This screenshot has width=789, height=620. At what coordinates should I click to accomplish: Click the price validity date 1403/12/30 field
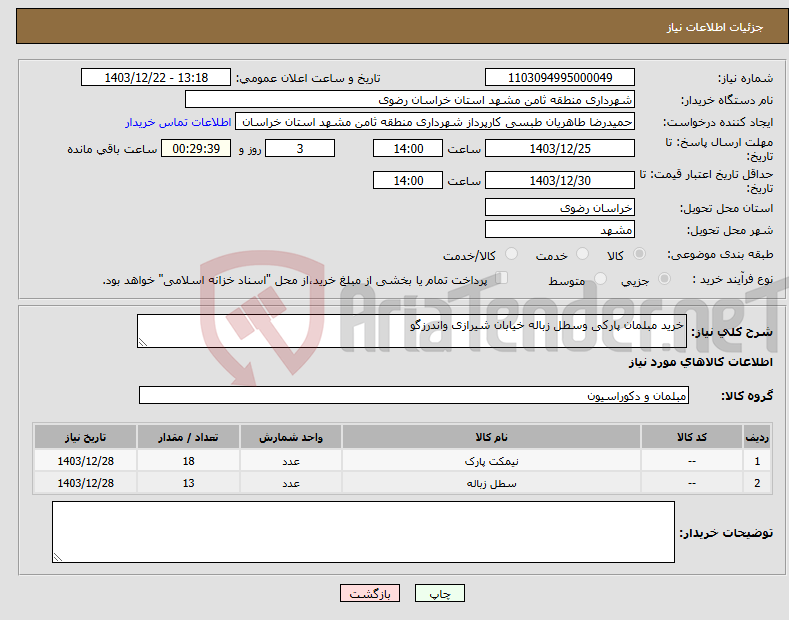560,180
